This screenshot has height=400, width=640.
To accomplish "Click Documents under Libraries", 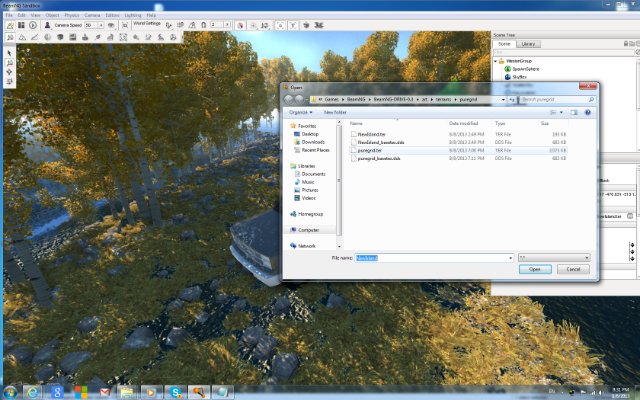I will pyautogui.click(x=313, y=174).
